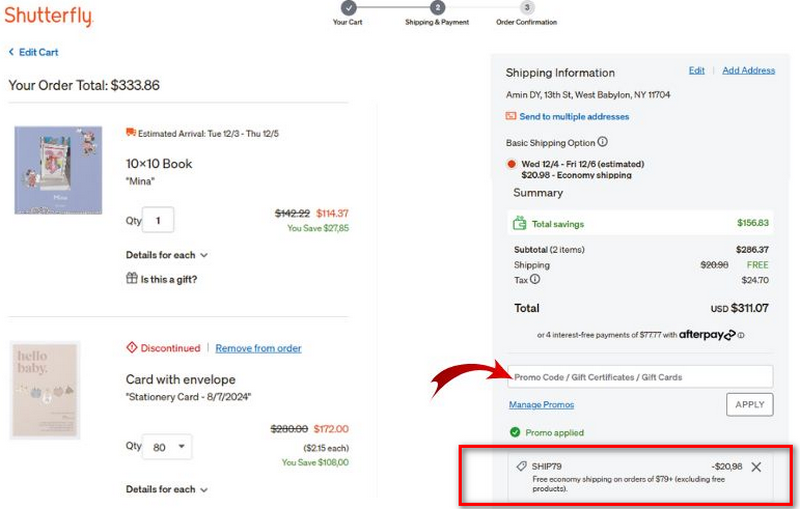Viewport: 800px width, 509px height.
Task: Click the Promo Code input field
Action: [640, 377]
